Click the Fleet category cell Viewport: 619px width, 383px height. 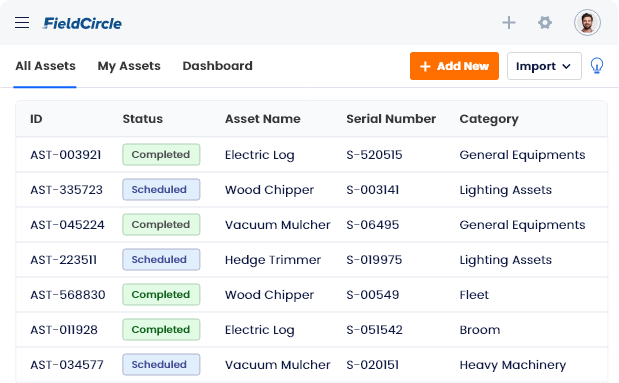point(474,295)
